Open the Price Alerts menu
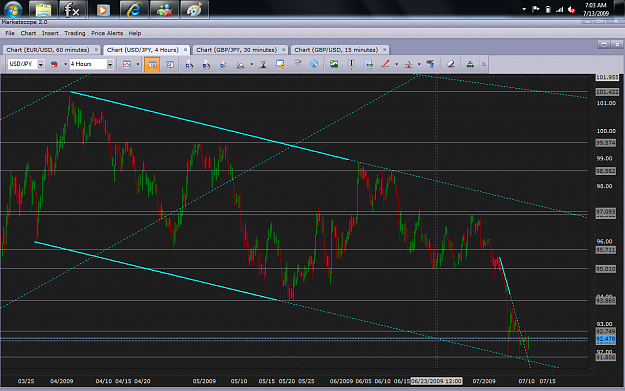Image resolution: width=625 pixels, height=391 pixels. coord(107,33)
